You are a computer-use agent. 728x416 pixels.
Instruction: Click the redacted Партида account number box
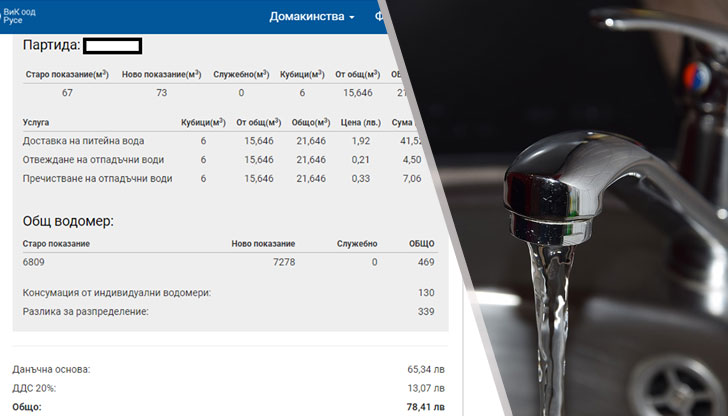[x=112, y=45]
